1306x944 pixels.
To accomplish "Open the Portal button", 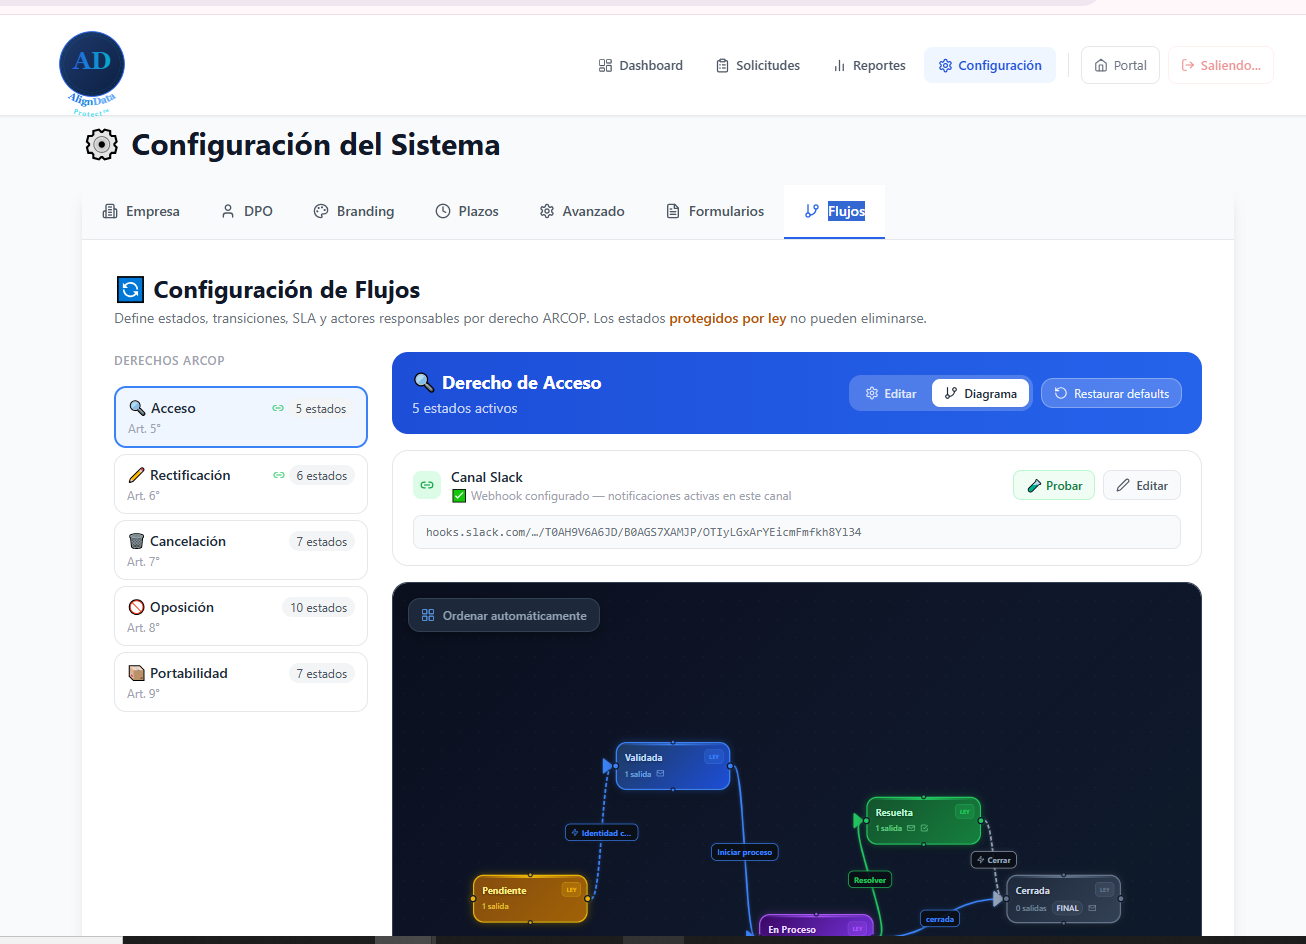I will 1120,65.
